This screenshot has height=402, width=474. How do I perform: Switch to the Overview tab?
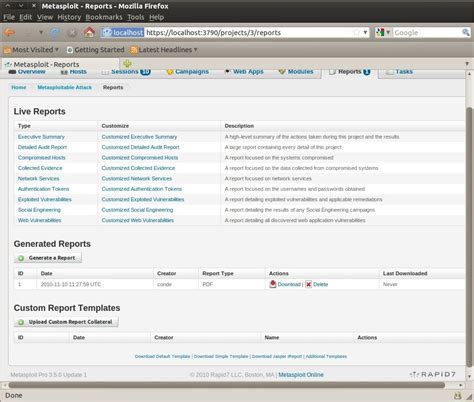tap(27, 72)
